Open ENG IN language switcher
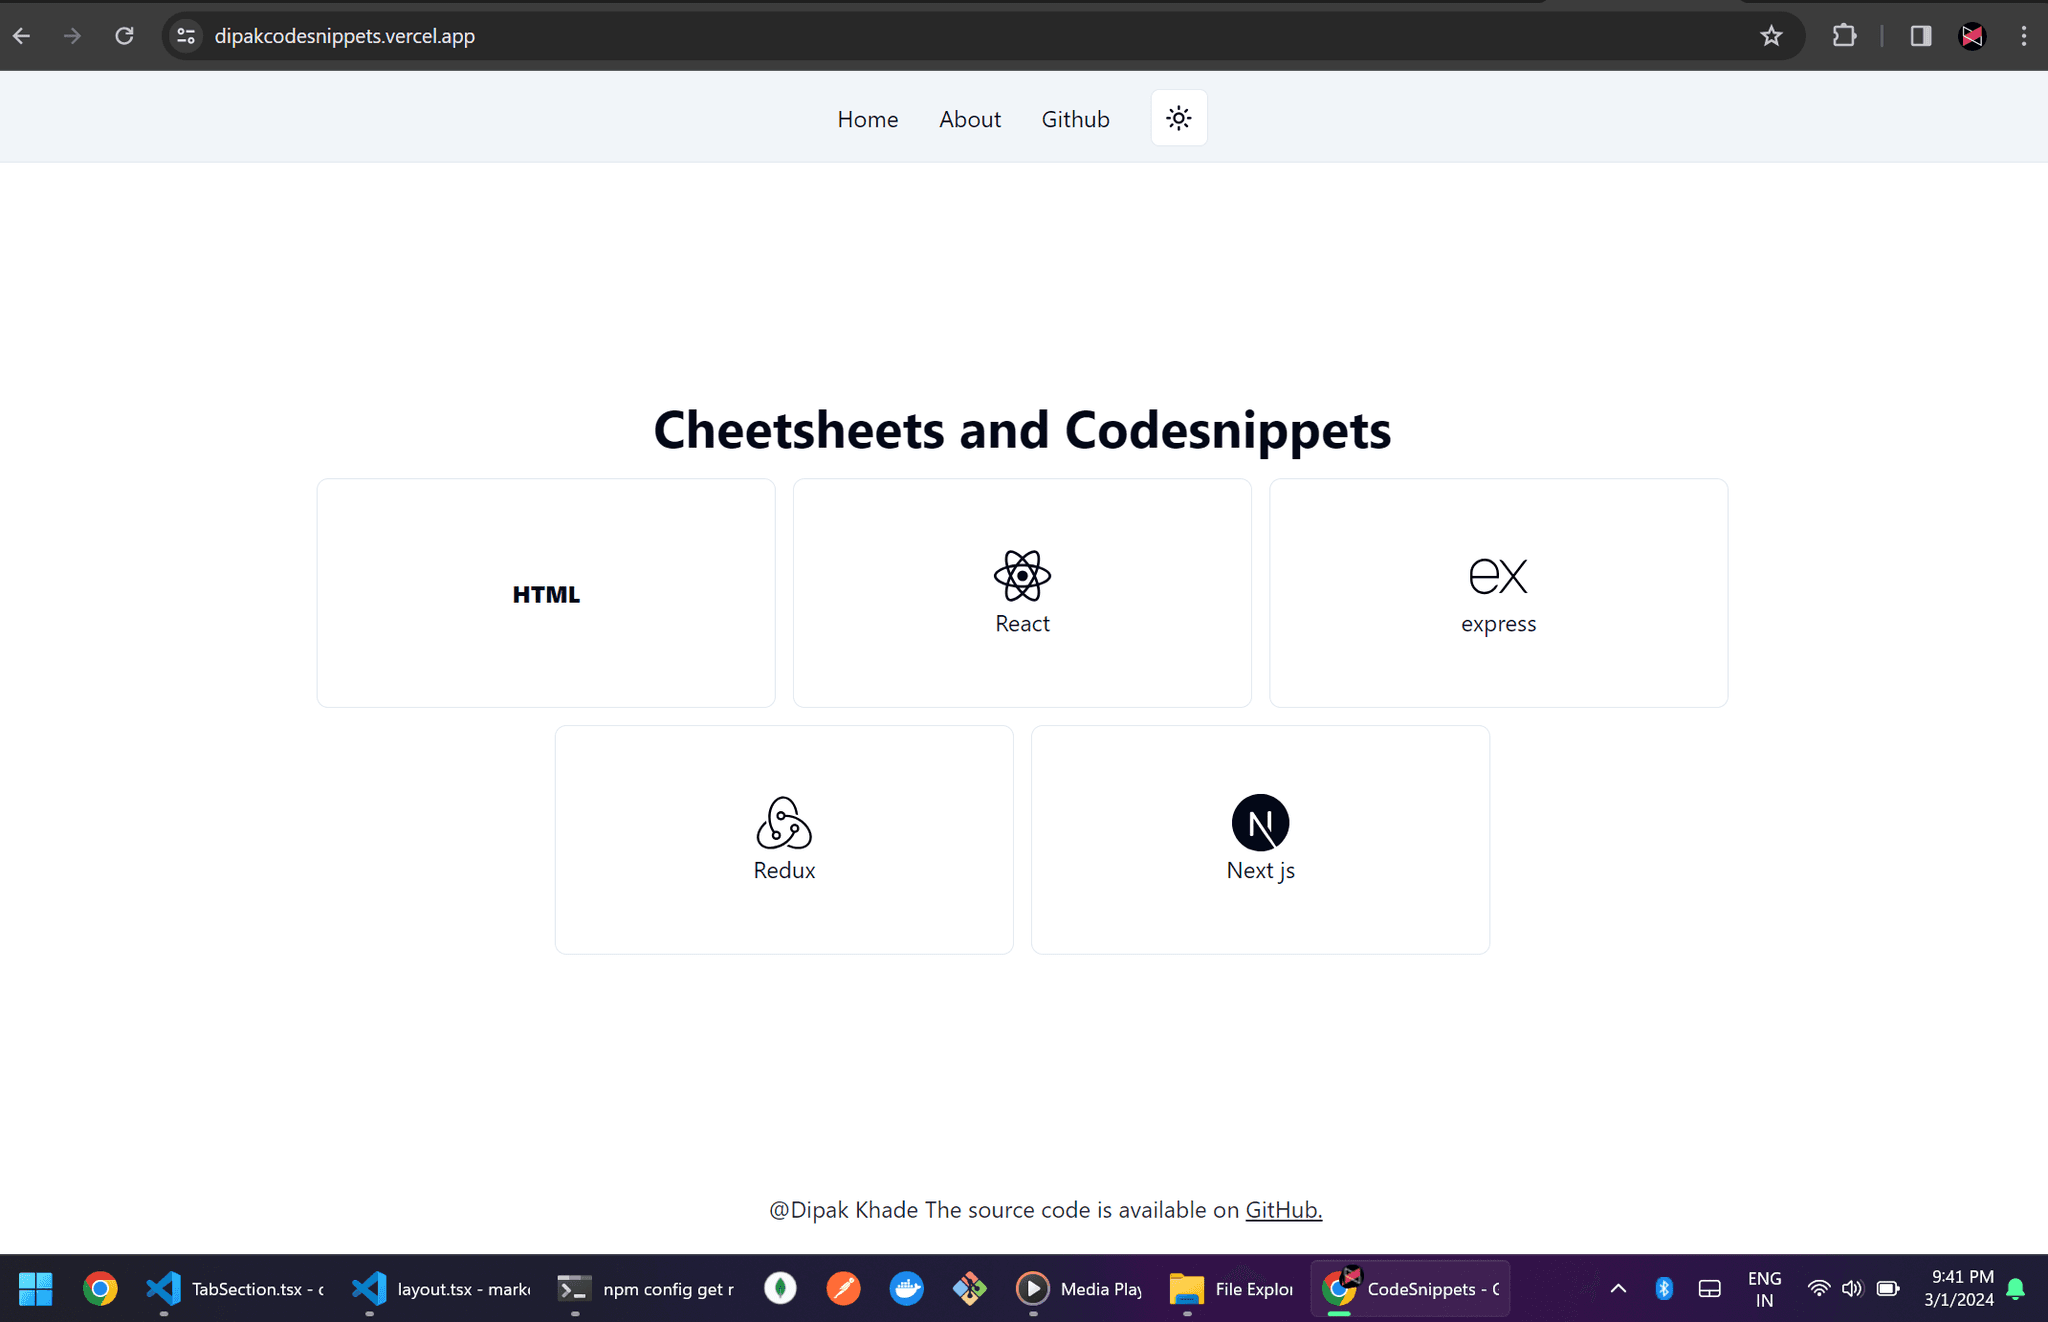2048x1322 pixels. click(x=1764, y=1288)
